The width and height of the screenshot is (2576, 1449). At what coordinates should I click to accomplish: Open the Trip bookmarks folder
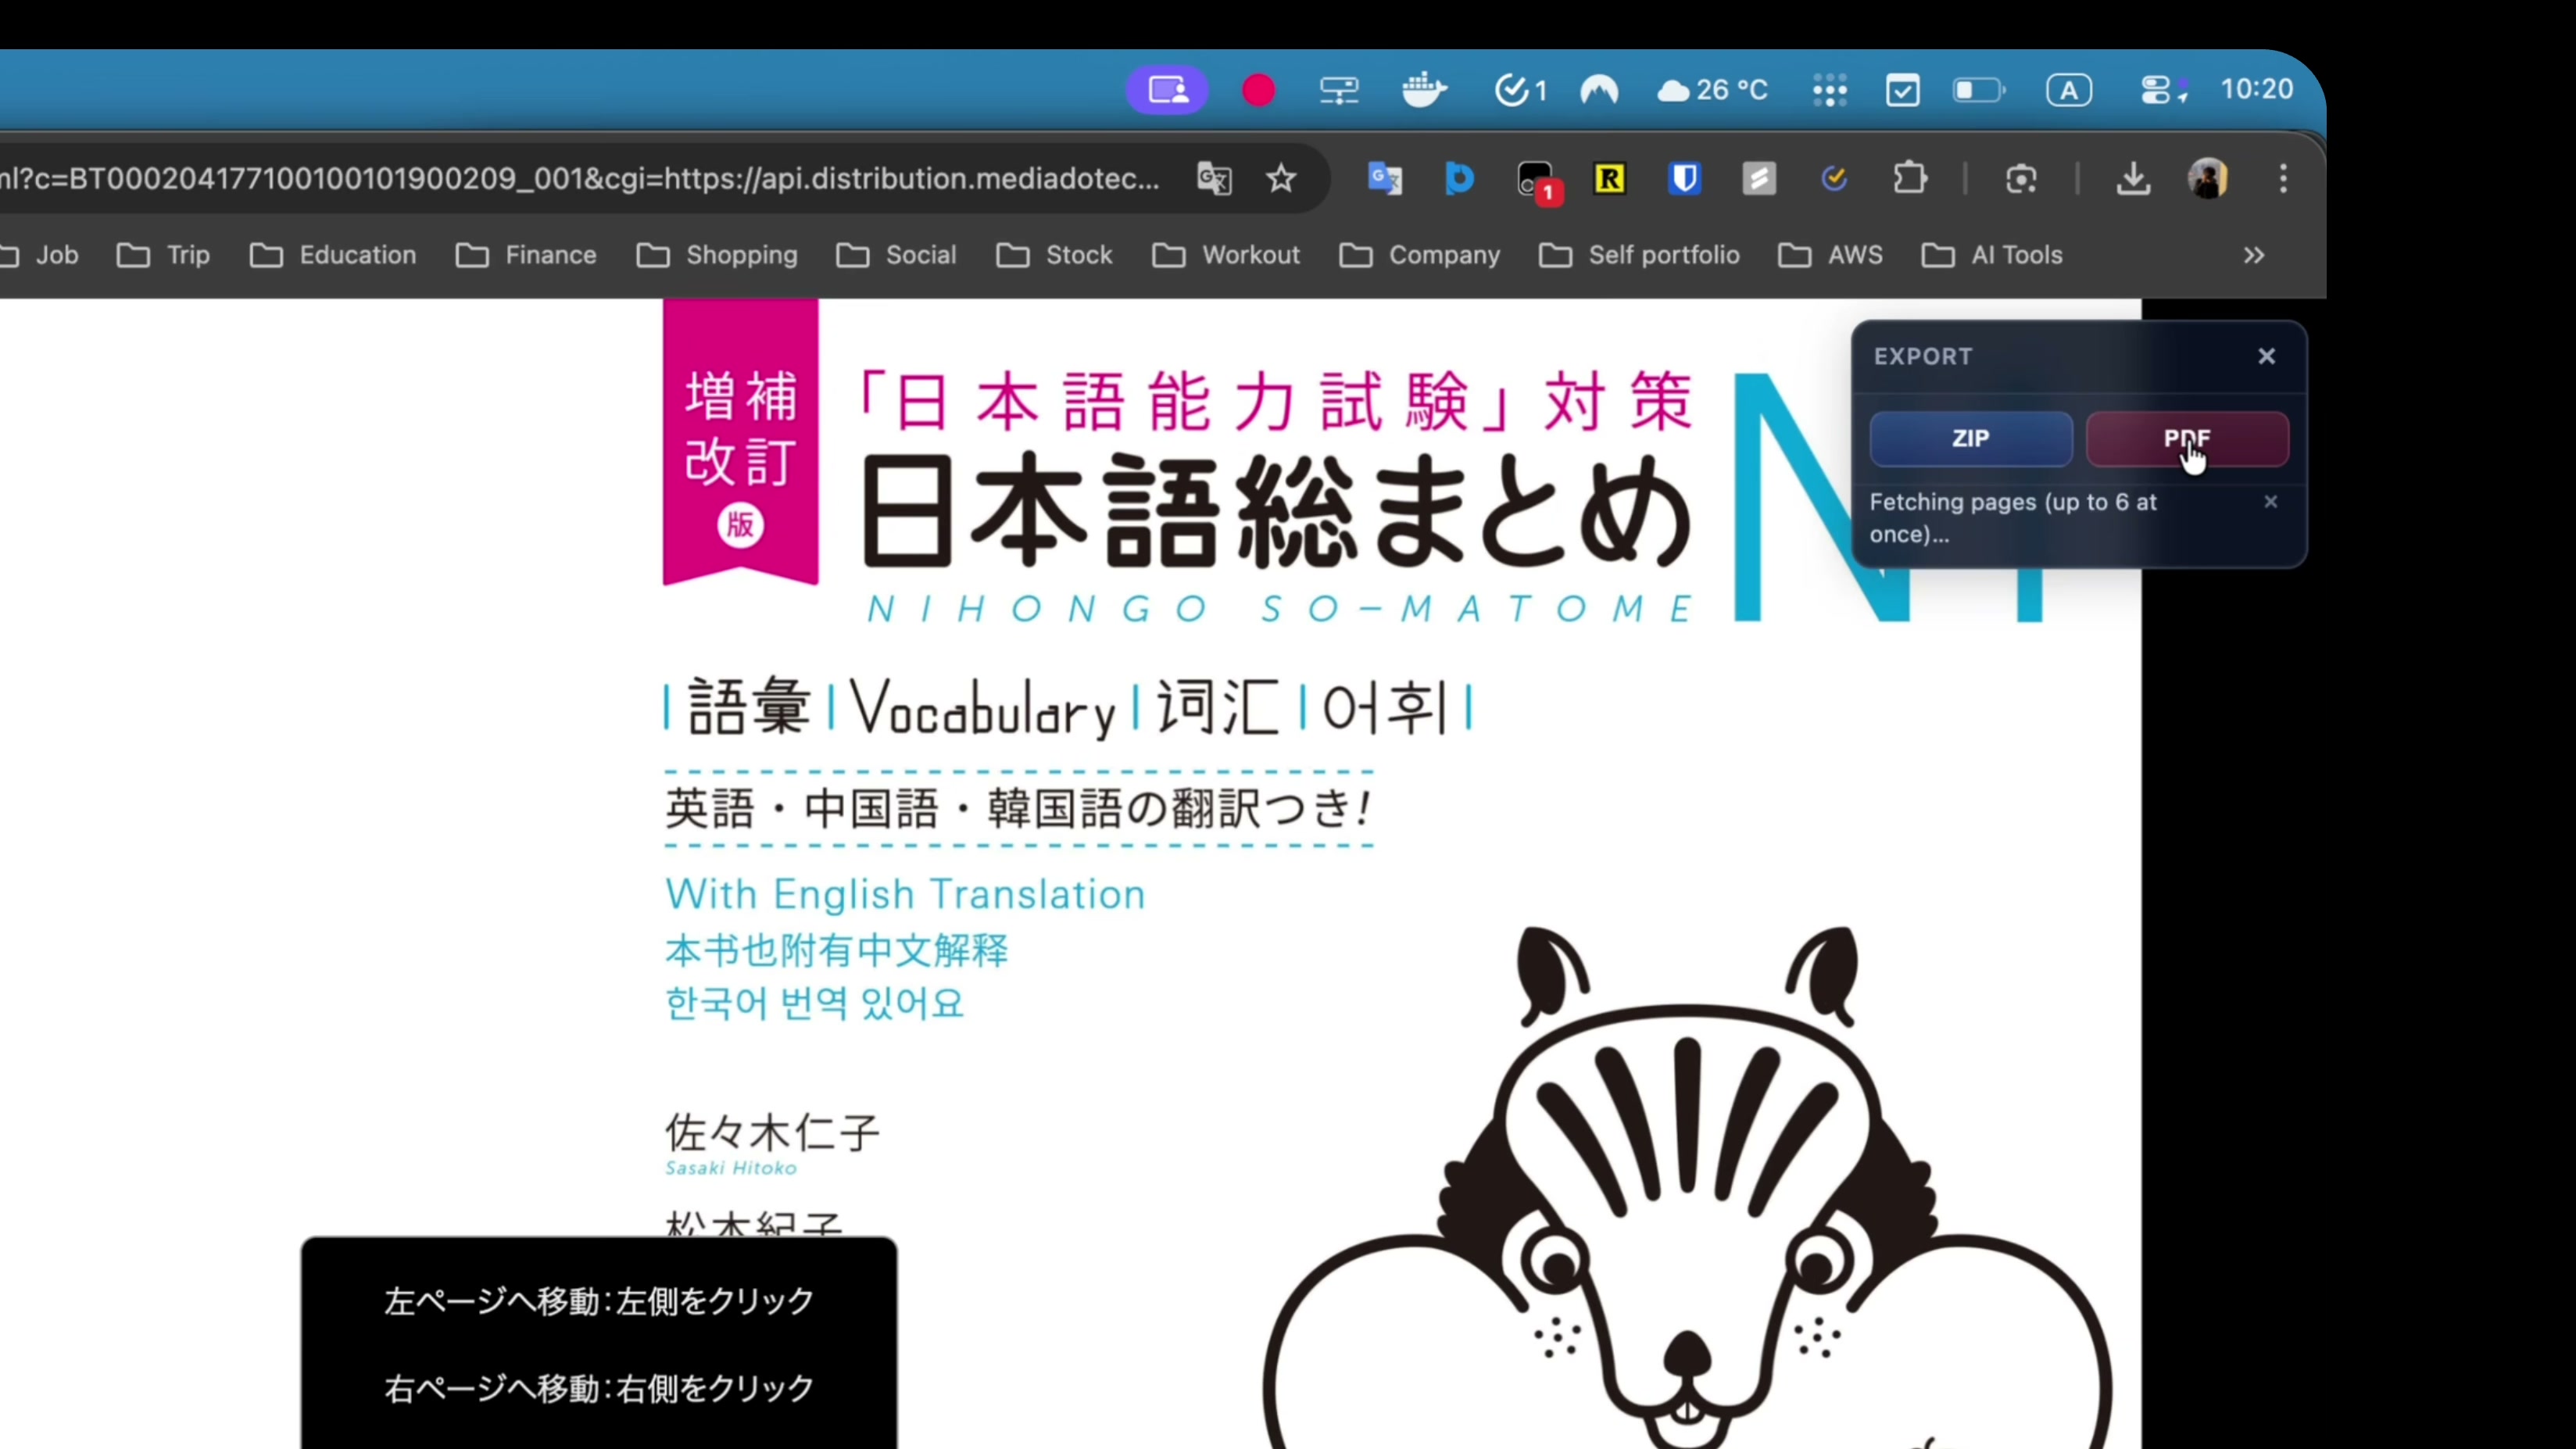[x=163, y=255]
